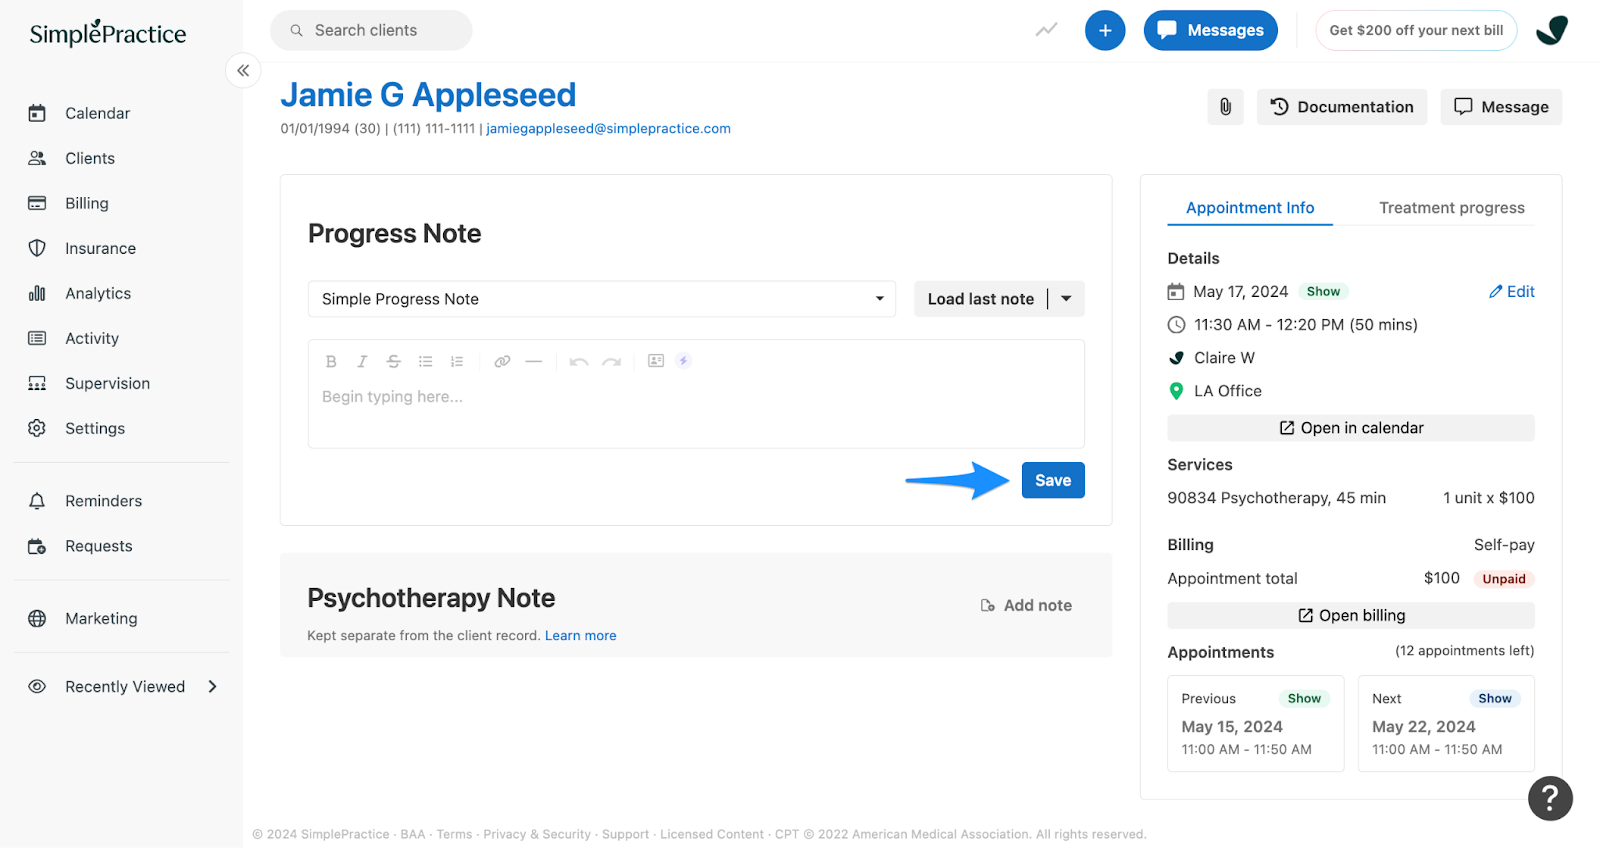Click Open billing button
Image resolution: width=1600 pixels, height=848 pixels.
click(x=1351, y=615)
